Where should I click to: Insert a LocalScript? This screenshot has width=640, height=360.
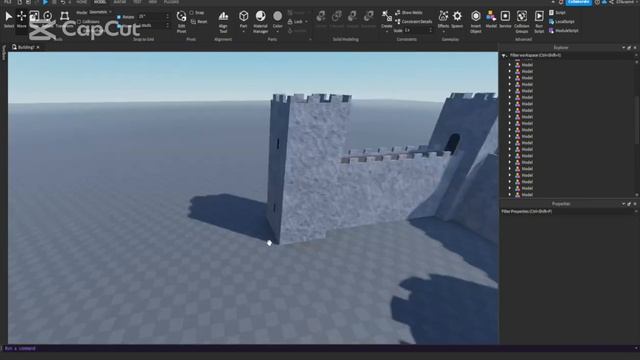click(x=562, y=22)
